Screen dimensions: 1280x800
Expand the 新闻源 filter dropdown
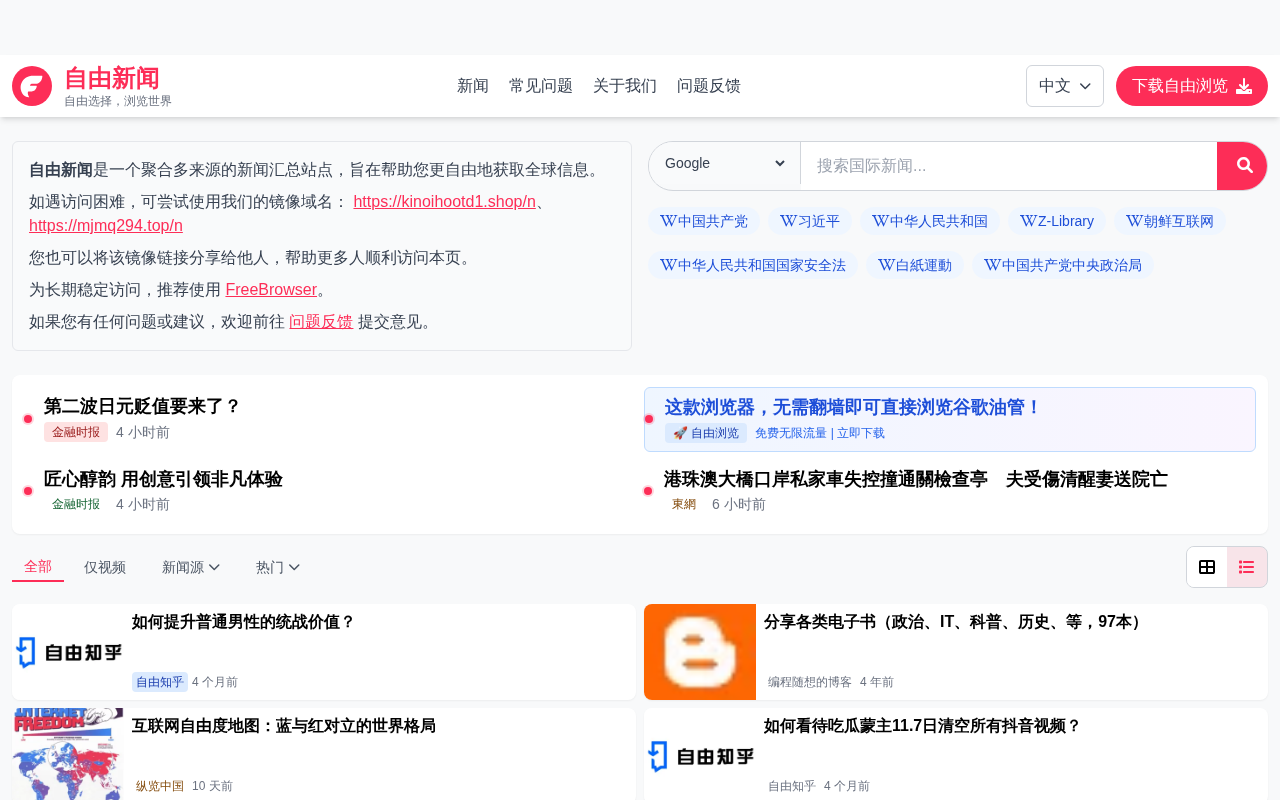point(191,568)
